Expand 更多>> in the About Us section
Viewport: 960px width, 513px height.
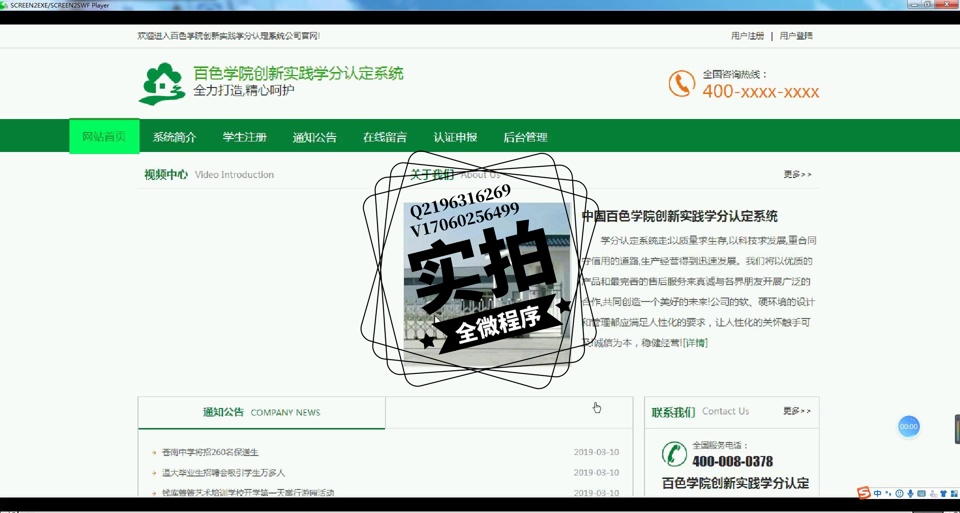pos(797,175)
